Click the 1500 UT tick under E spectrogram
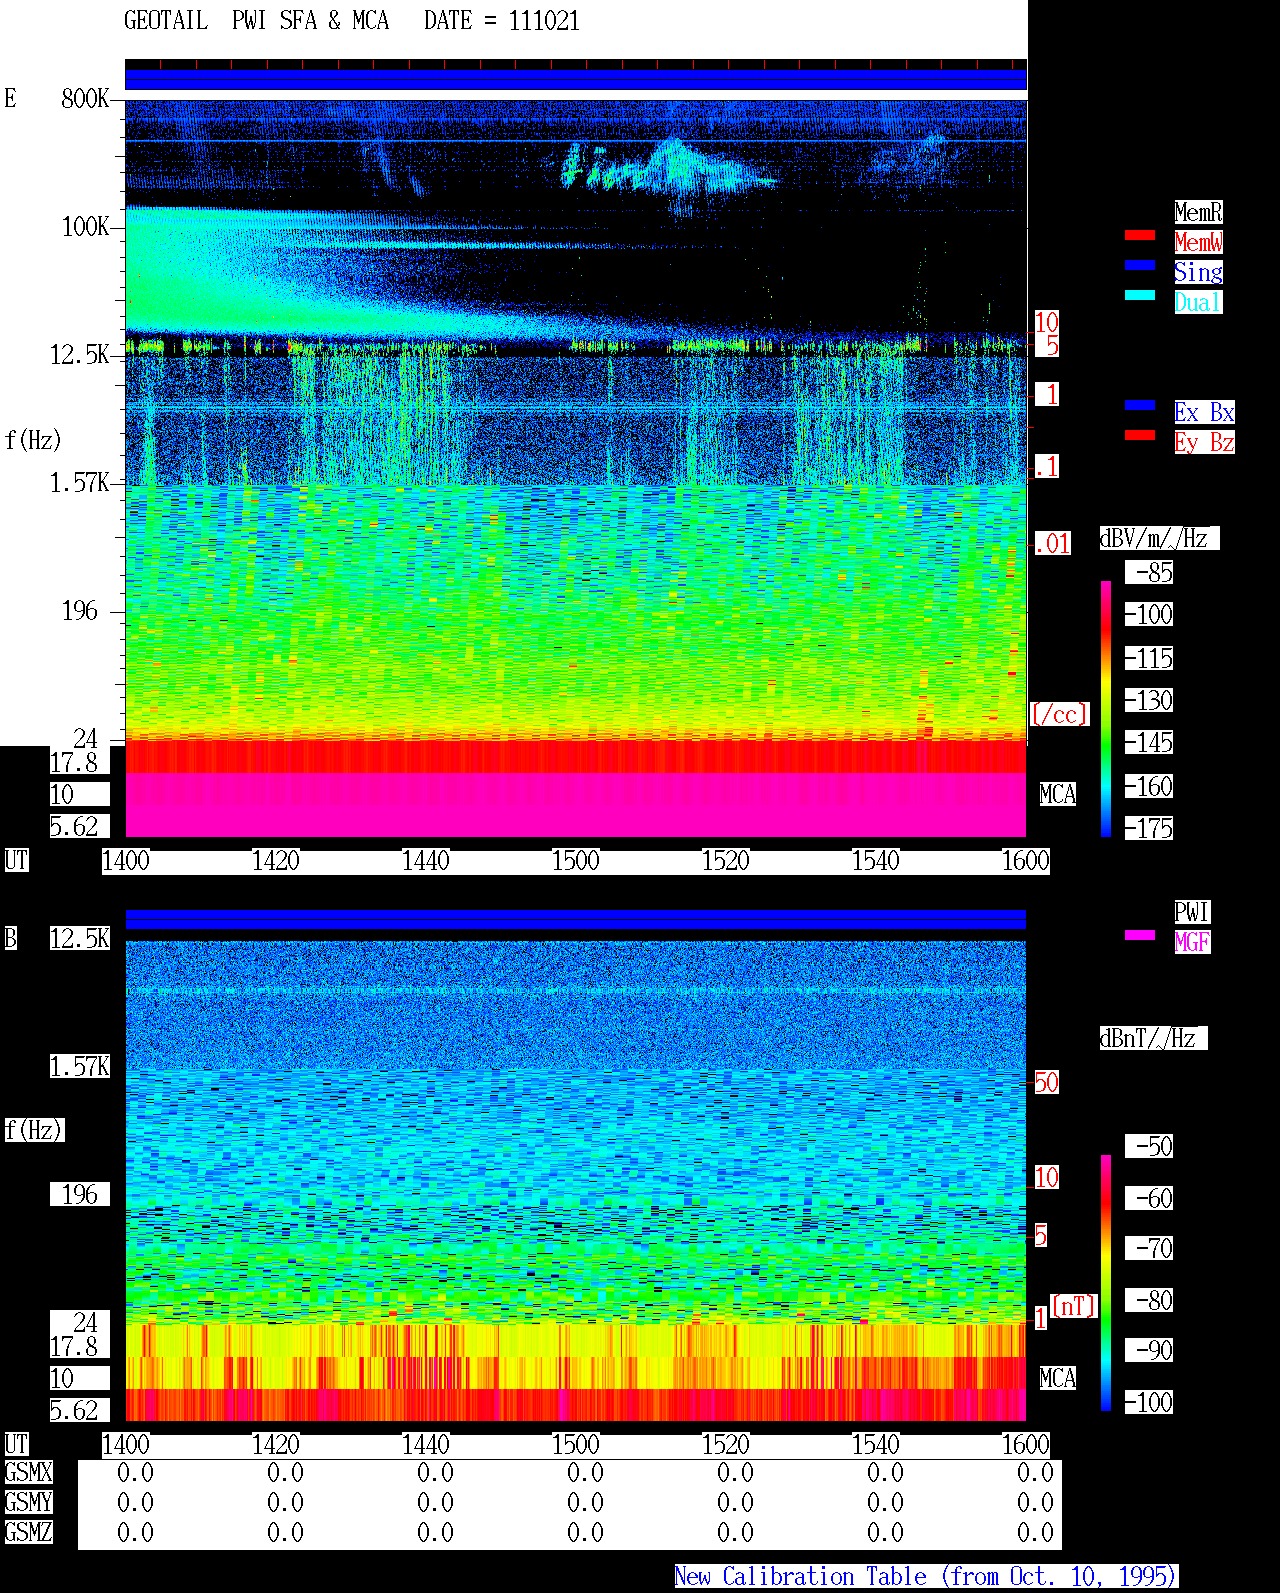 576,861
